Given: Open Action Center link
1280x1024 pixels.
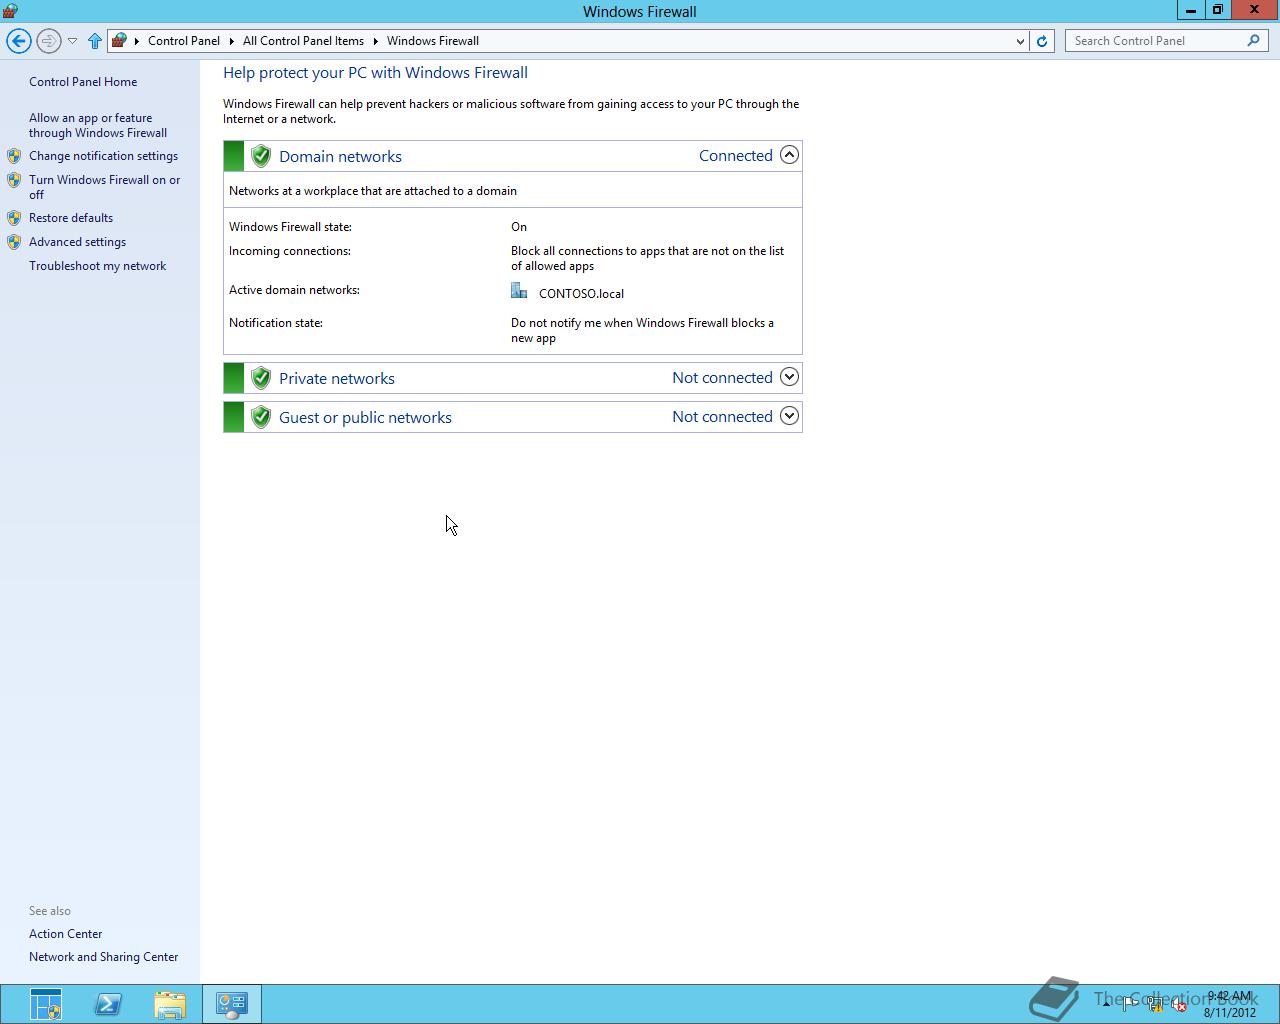Looking at the screenshot, I should coord(66,934).
